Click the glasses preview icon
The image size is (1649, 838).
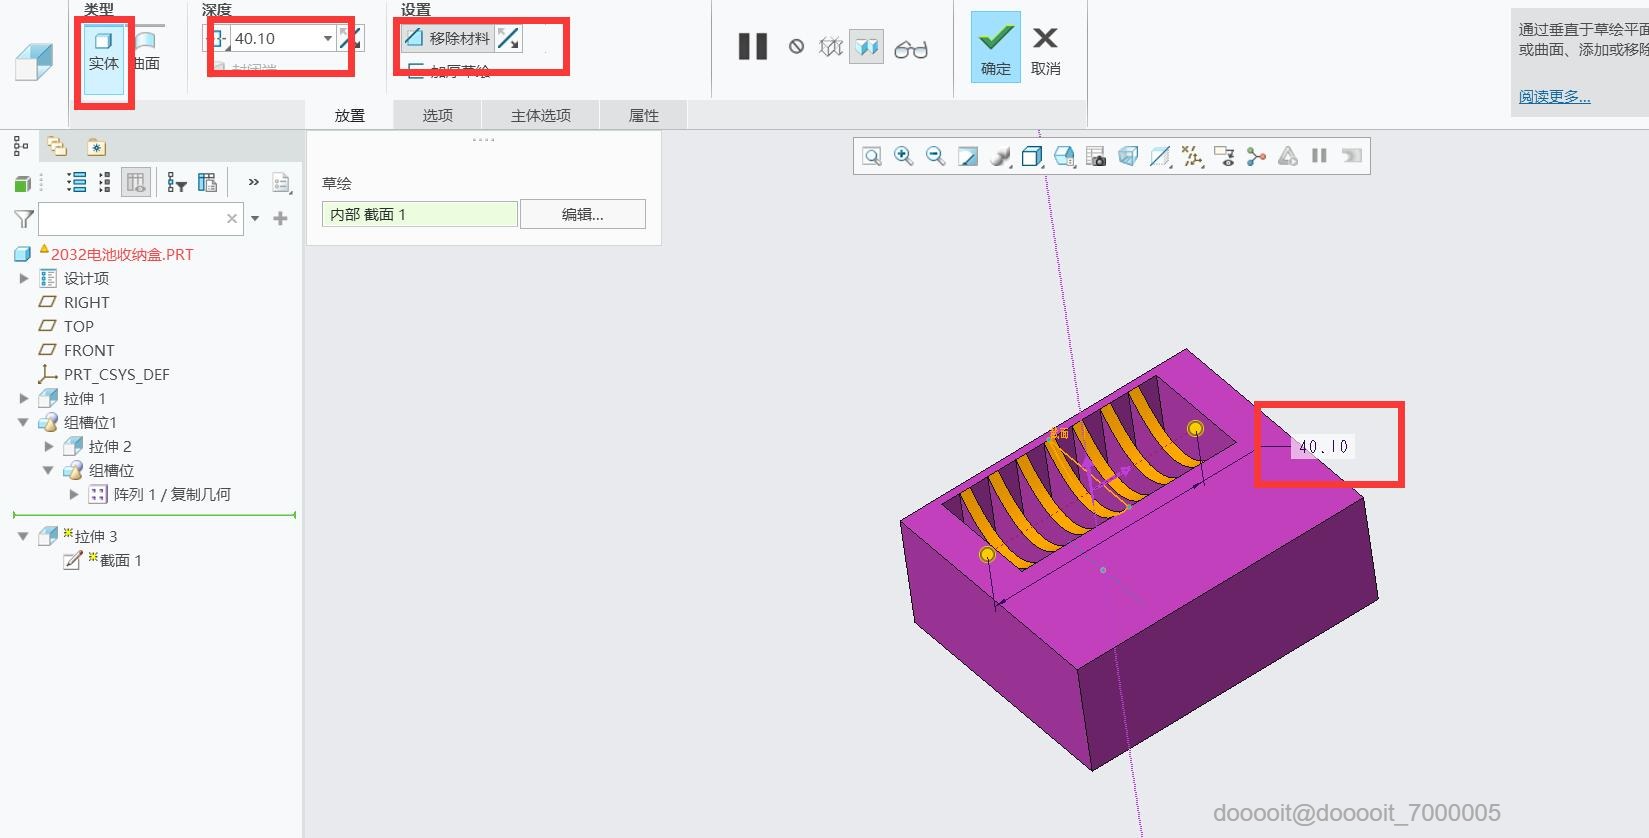pyautogui.click(x=910, y=48)
